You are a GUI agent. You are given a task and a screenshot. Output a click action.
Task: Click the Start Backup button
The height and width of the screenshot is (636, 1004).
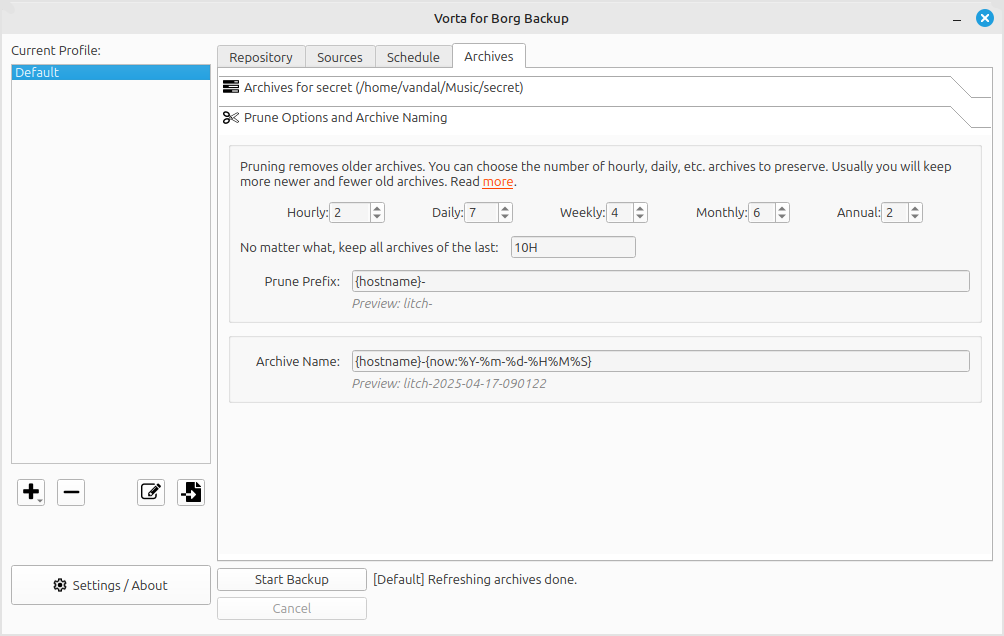(x=292, y=579)
